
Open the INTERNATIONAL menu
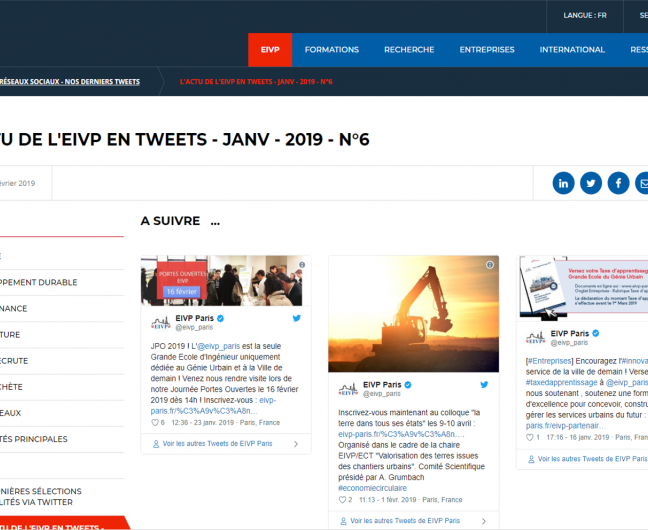click(572, 50)
